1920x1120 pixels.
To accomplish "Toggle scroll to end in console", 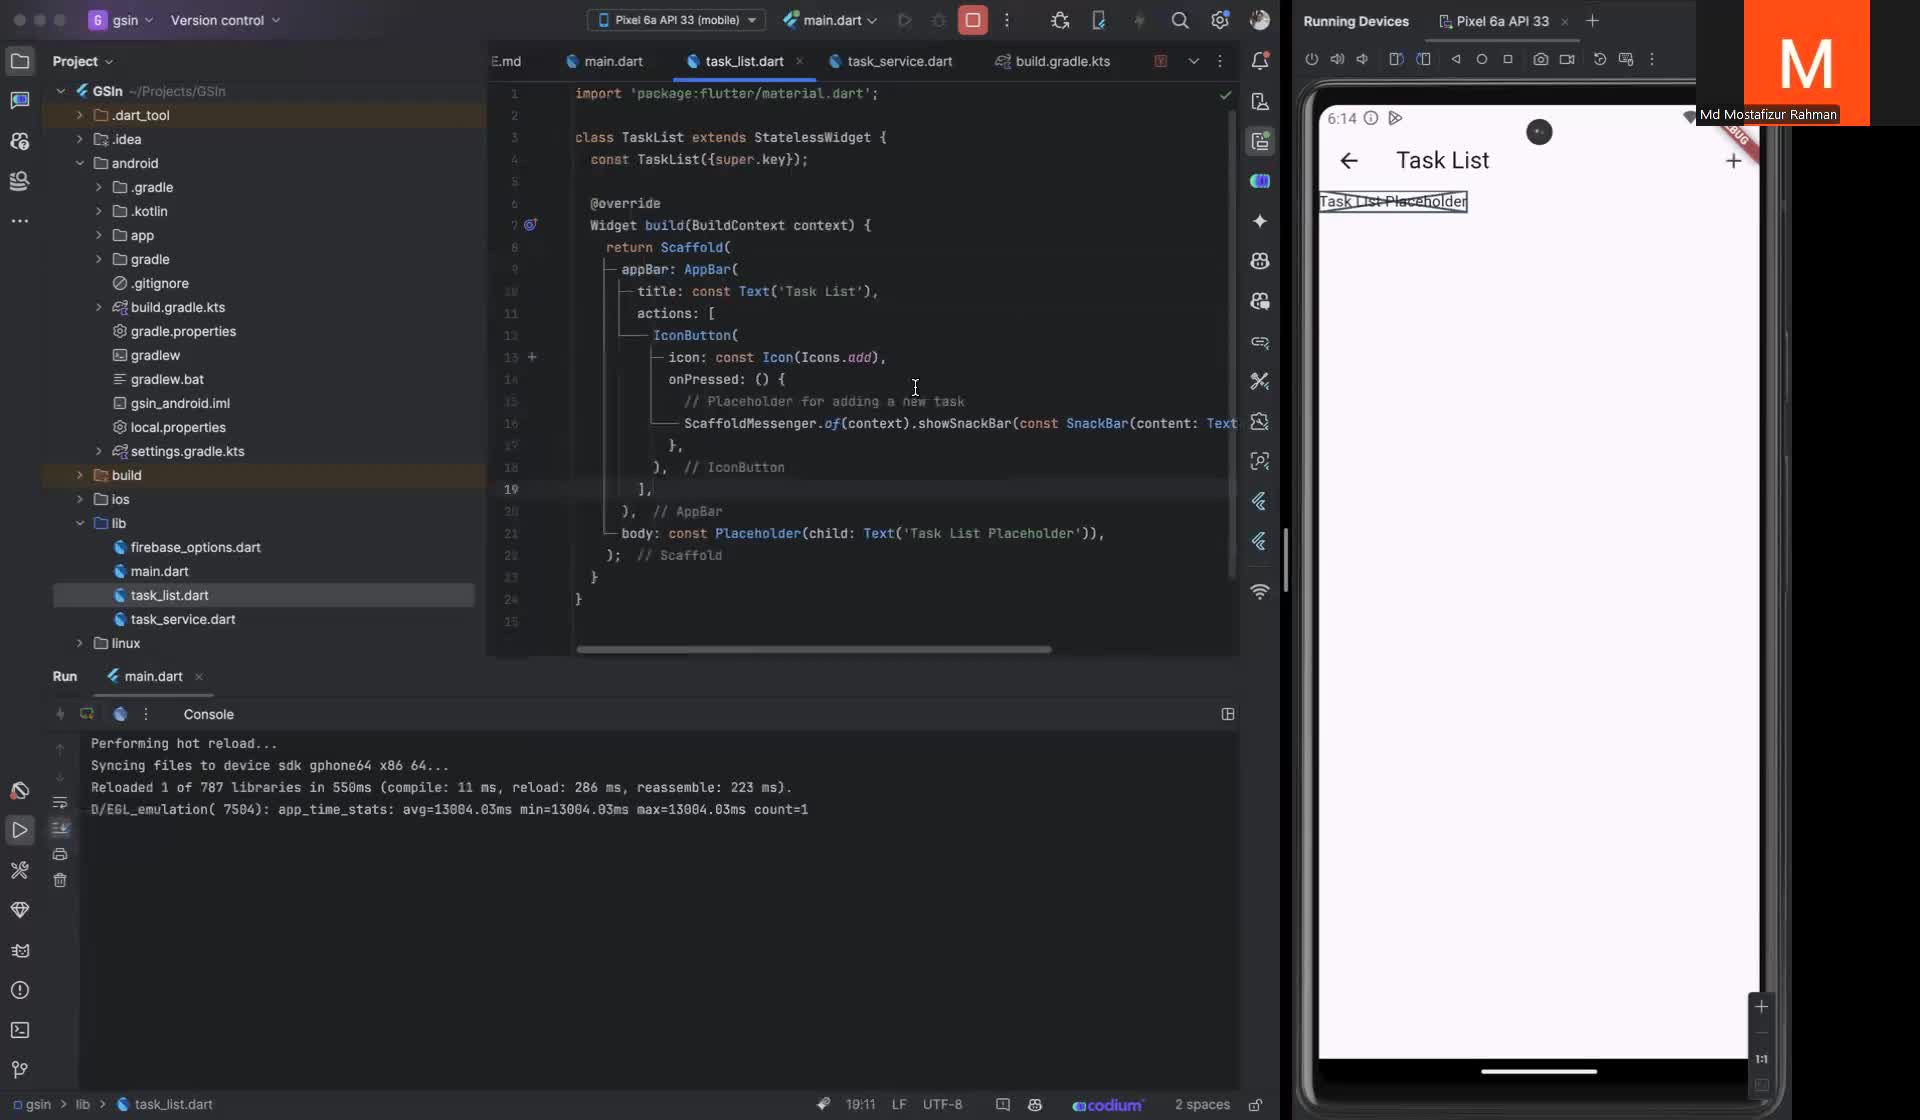I will tap(60, 828).
